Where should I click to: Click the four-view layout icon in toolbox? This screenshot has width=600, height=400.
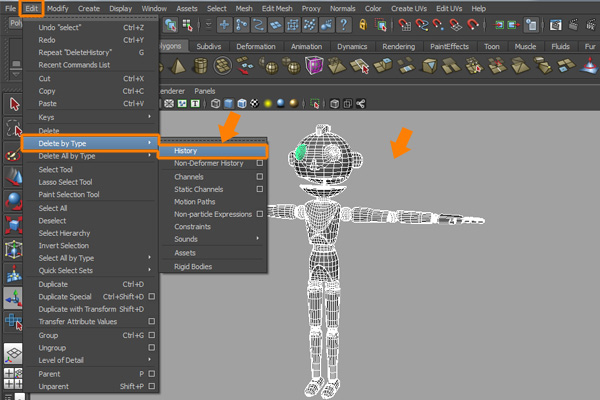13,378
